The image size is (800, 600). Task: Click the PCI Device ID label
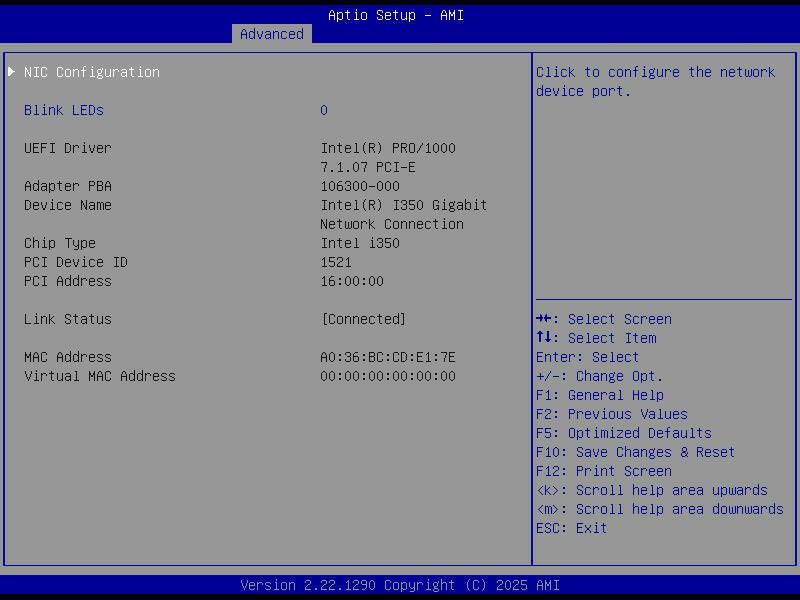coord(76,262)
